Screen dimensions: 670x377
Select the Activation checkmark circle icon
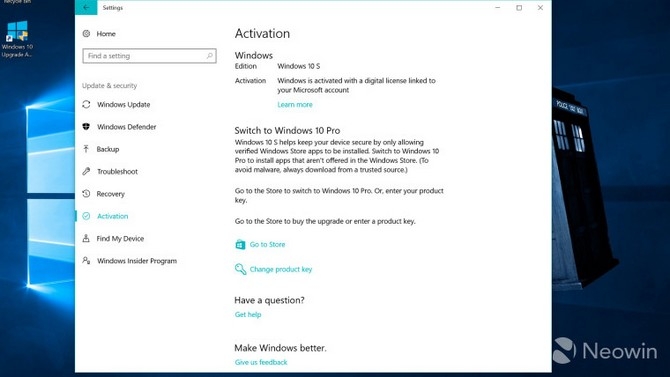coord(86,216)
